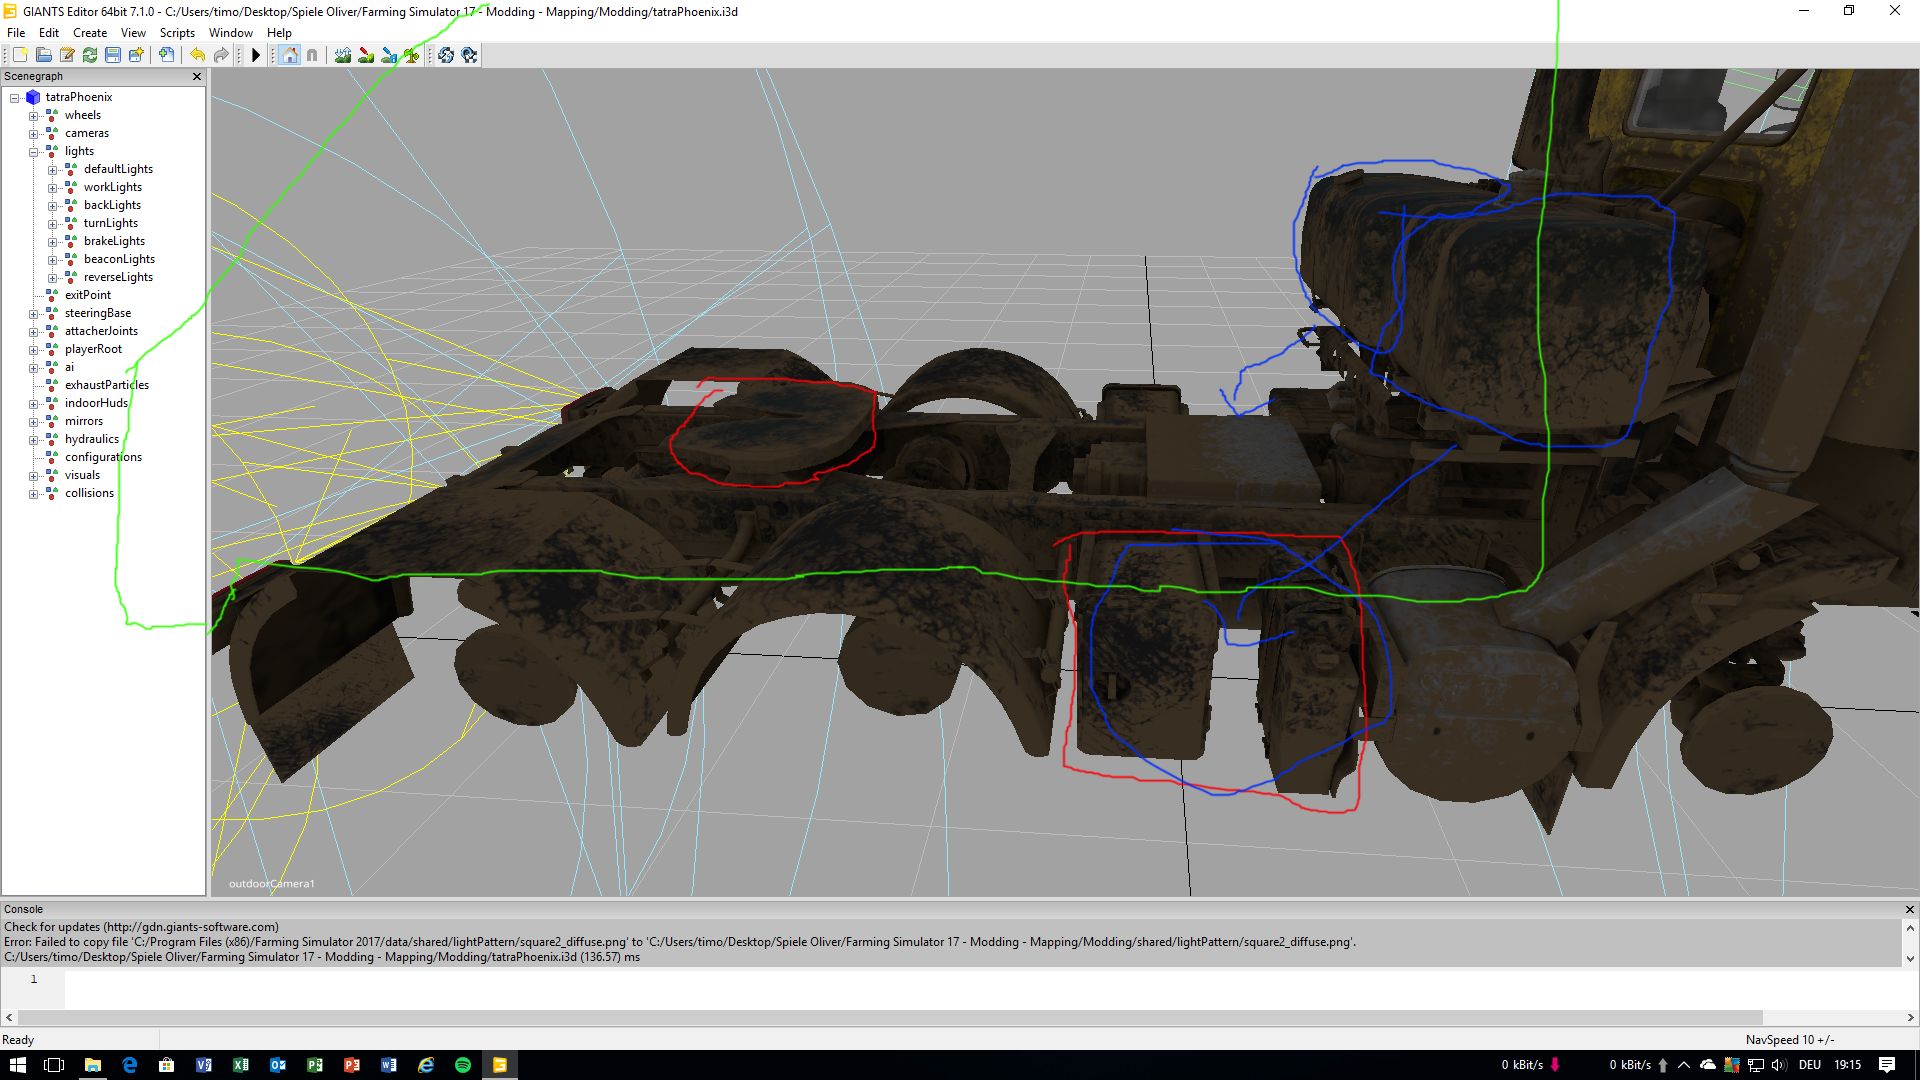Image resolution: width=1920 pixels, height=1080 pixels.
Task: Open the Create menu
Action: pyautogui.click(x=89, y=33)
